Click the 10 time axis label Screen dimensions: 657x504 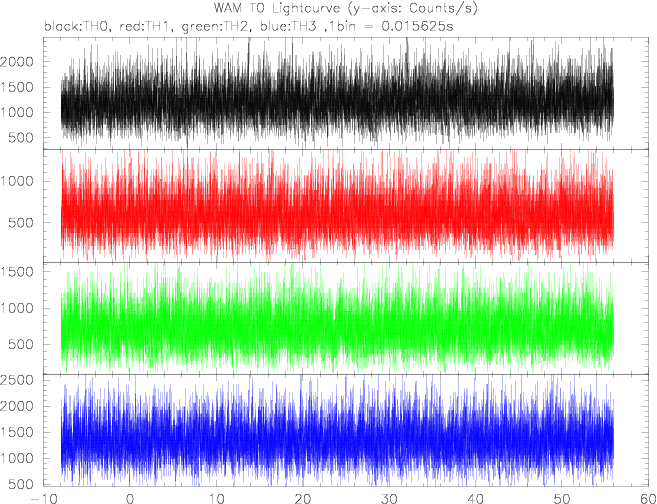tap(216, 499)
